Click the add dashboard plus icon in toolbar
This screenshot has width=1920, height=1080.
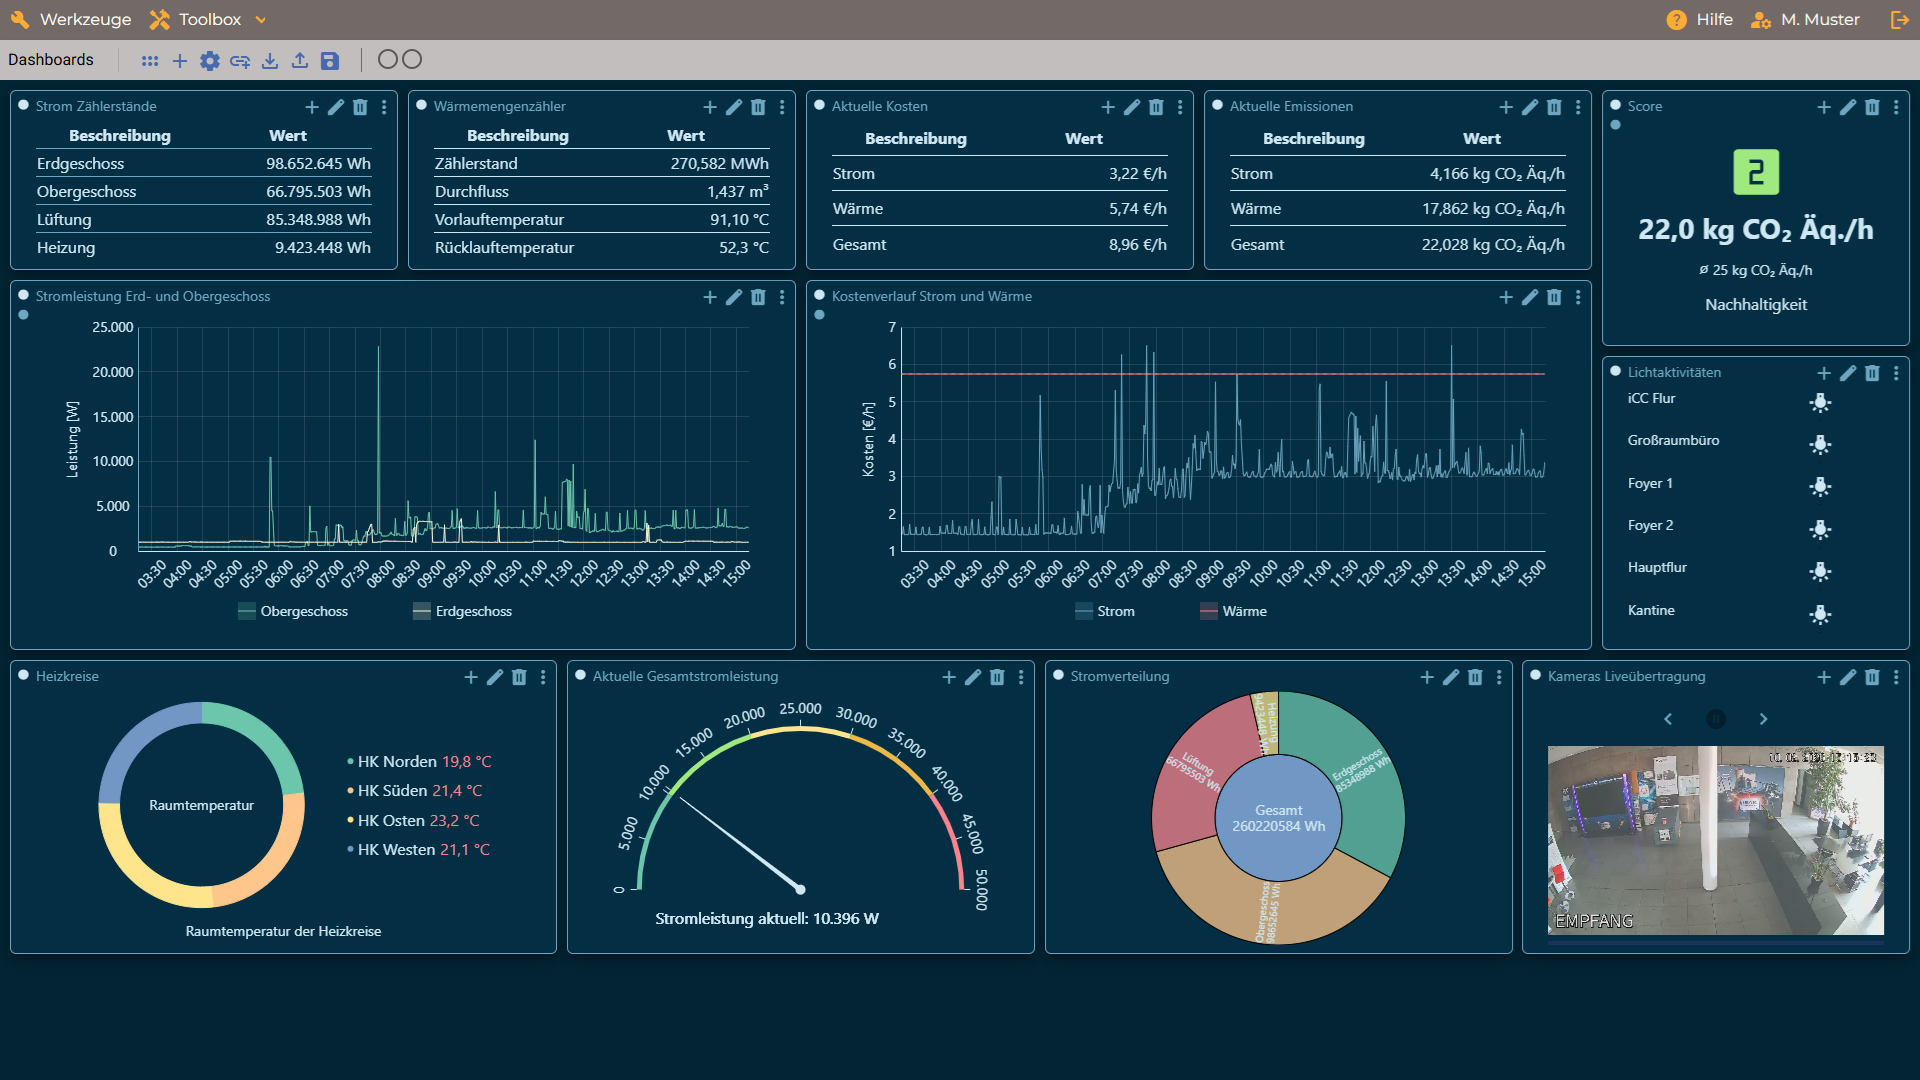click(x=180, y=61)
